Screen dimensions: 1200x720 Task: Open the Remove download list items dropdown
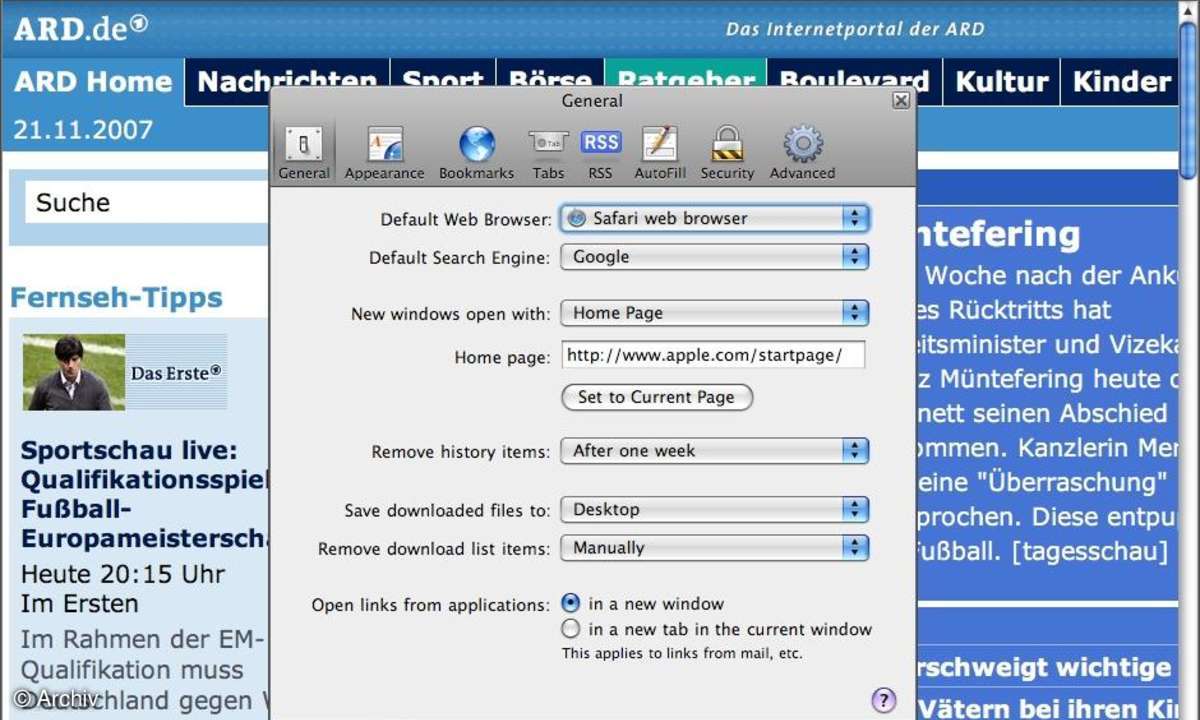(x=714, y=548)
